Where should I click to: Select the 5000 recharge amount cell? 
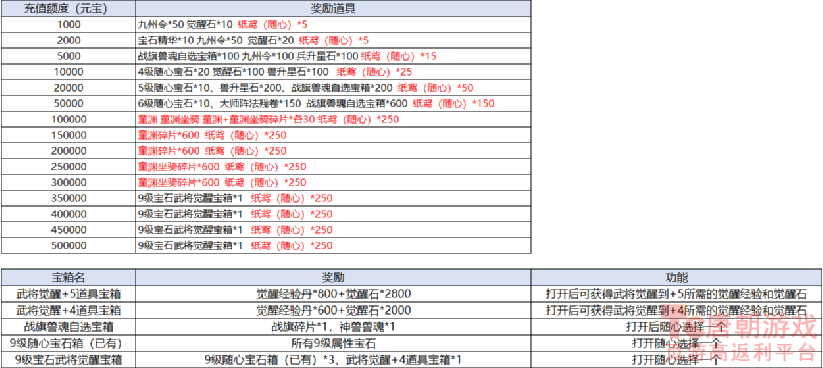pyautogui.click(x=68, y=56)
